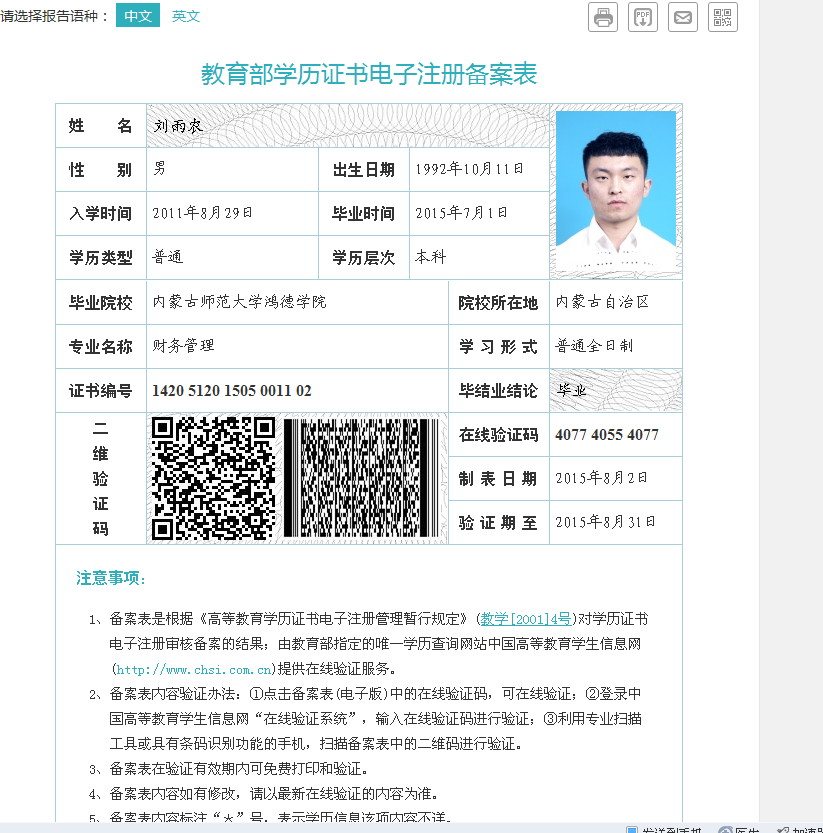This screenshot has height=833, width=823.
Task: Click the certificate number 1420 5120 1505 0011 02
Action: tap(232, 391)
